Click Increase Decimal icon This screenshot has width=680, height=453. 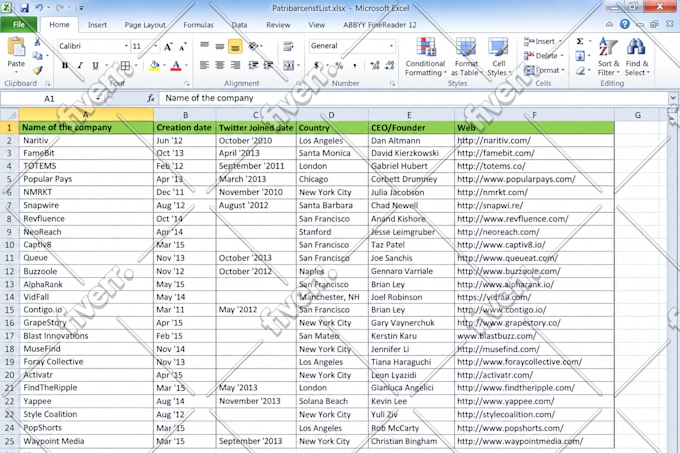tap(375, 65)
